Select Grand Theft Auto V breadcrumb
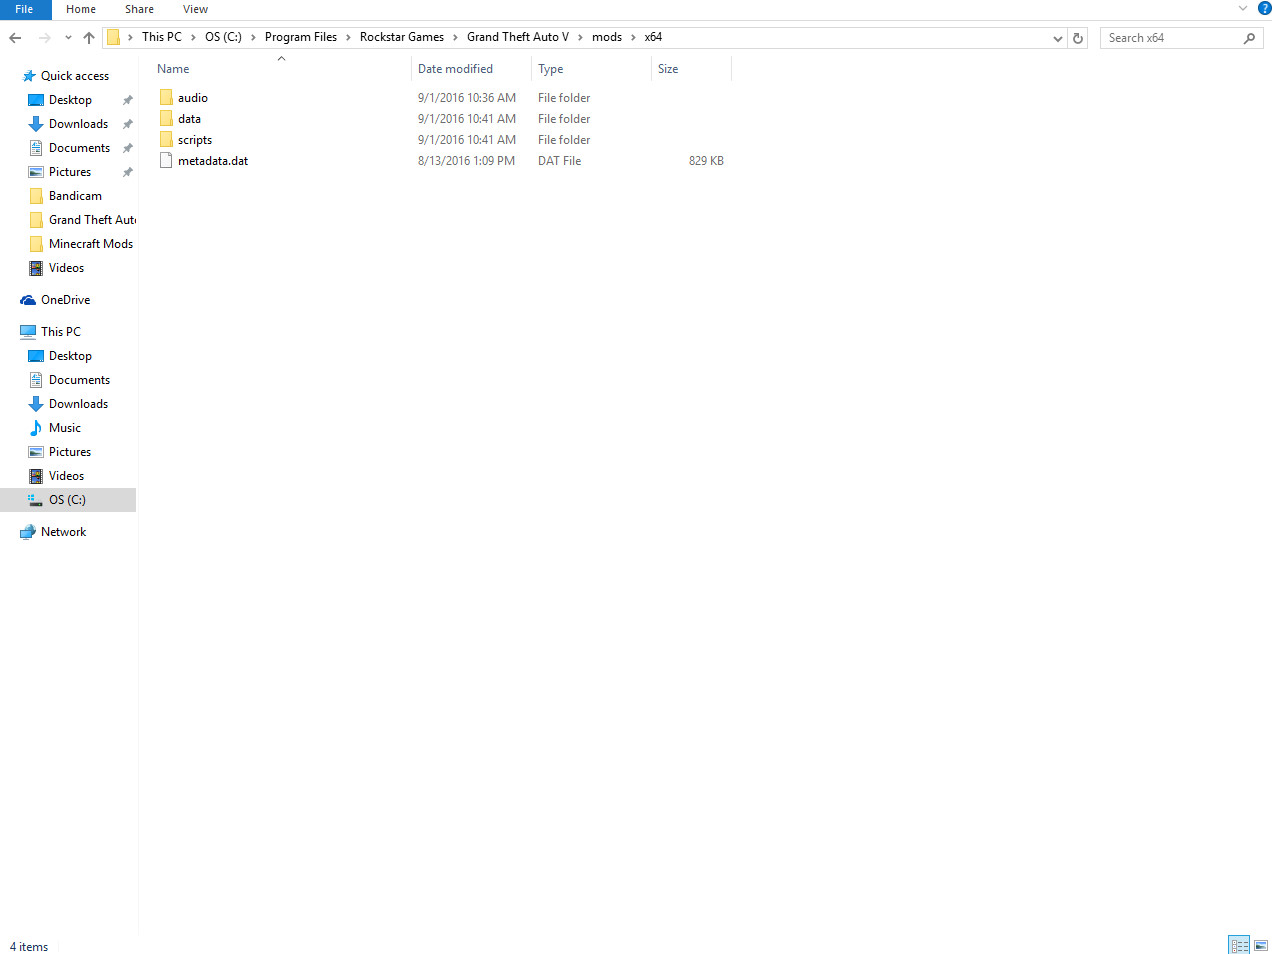Viewport: 1272px width, 954px height. point(518,37)
